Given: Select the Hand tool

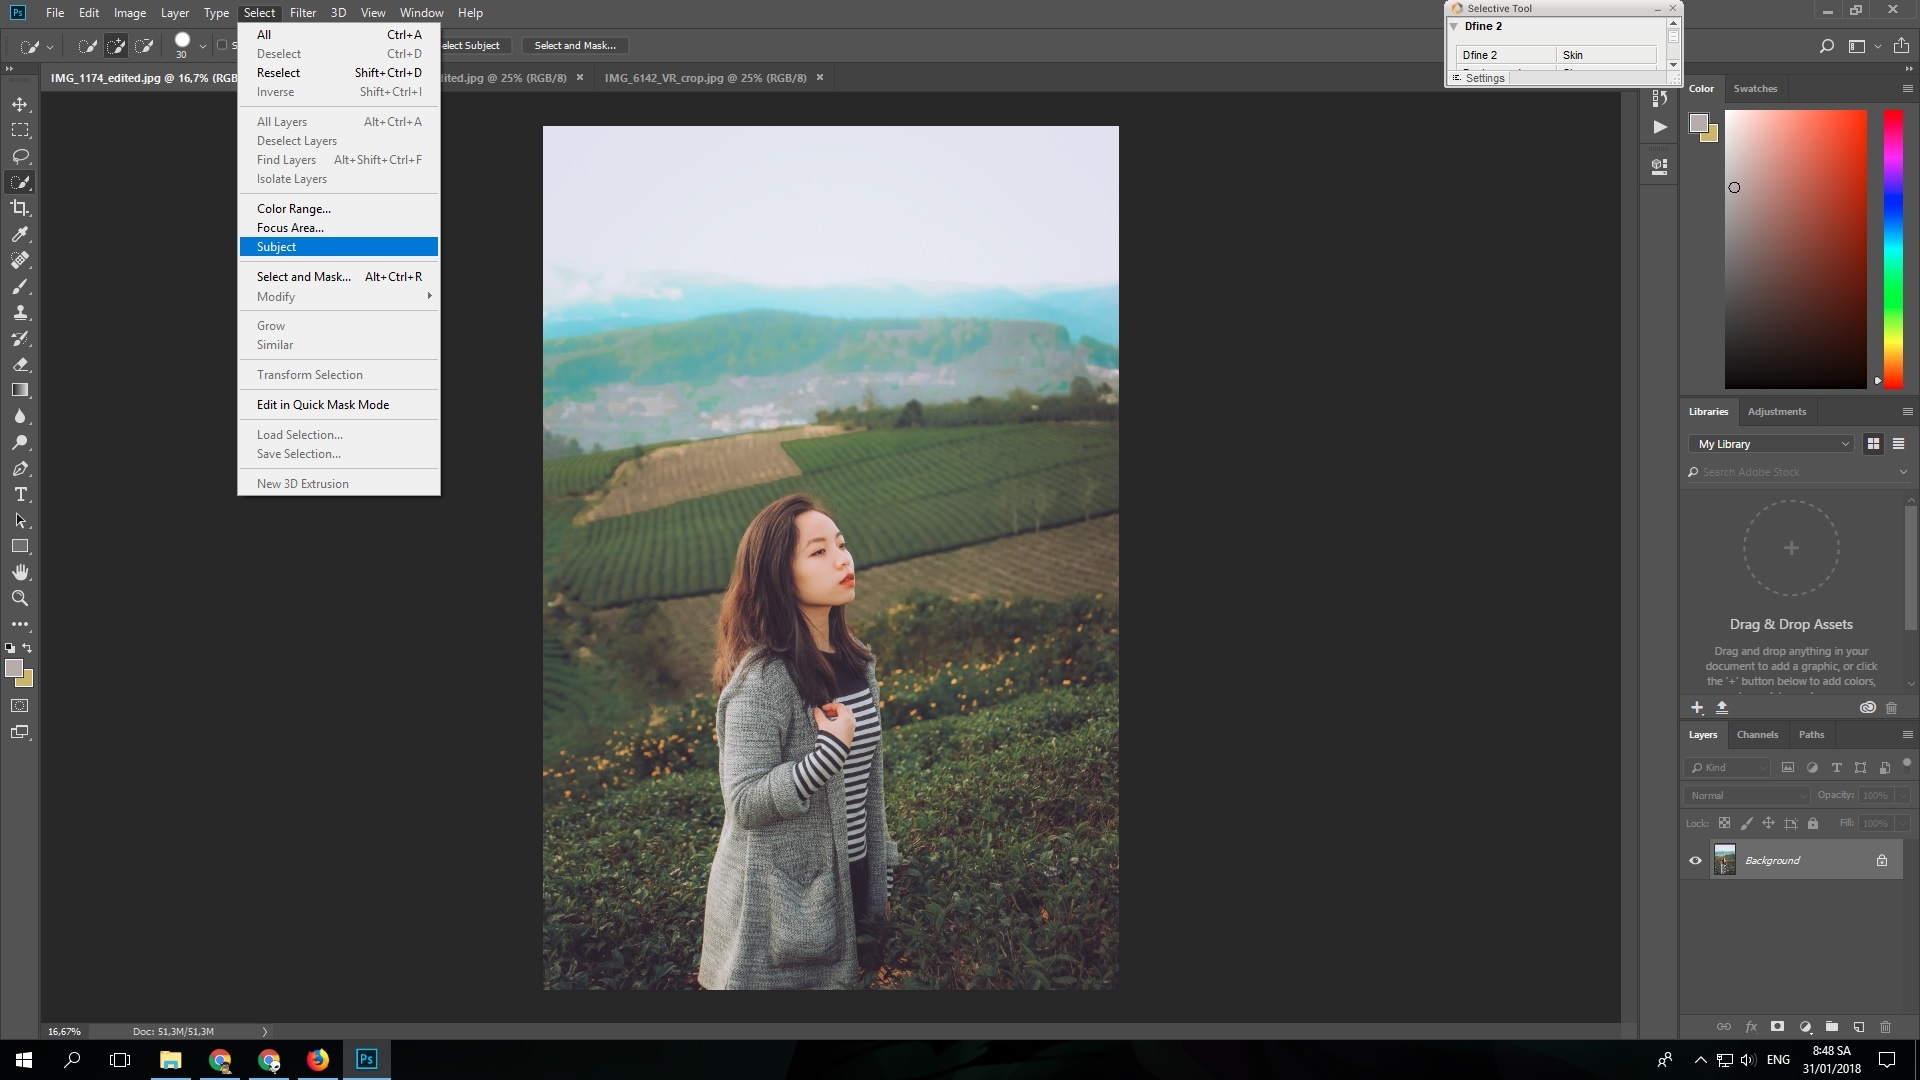Looking at the screenshot, I should click(20, 572).
